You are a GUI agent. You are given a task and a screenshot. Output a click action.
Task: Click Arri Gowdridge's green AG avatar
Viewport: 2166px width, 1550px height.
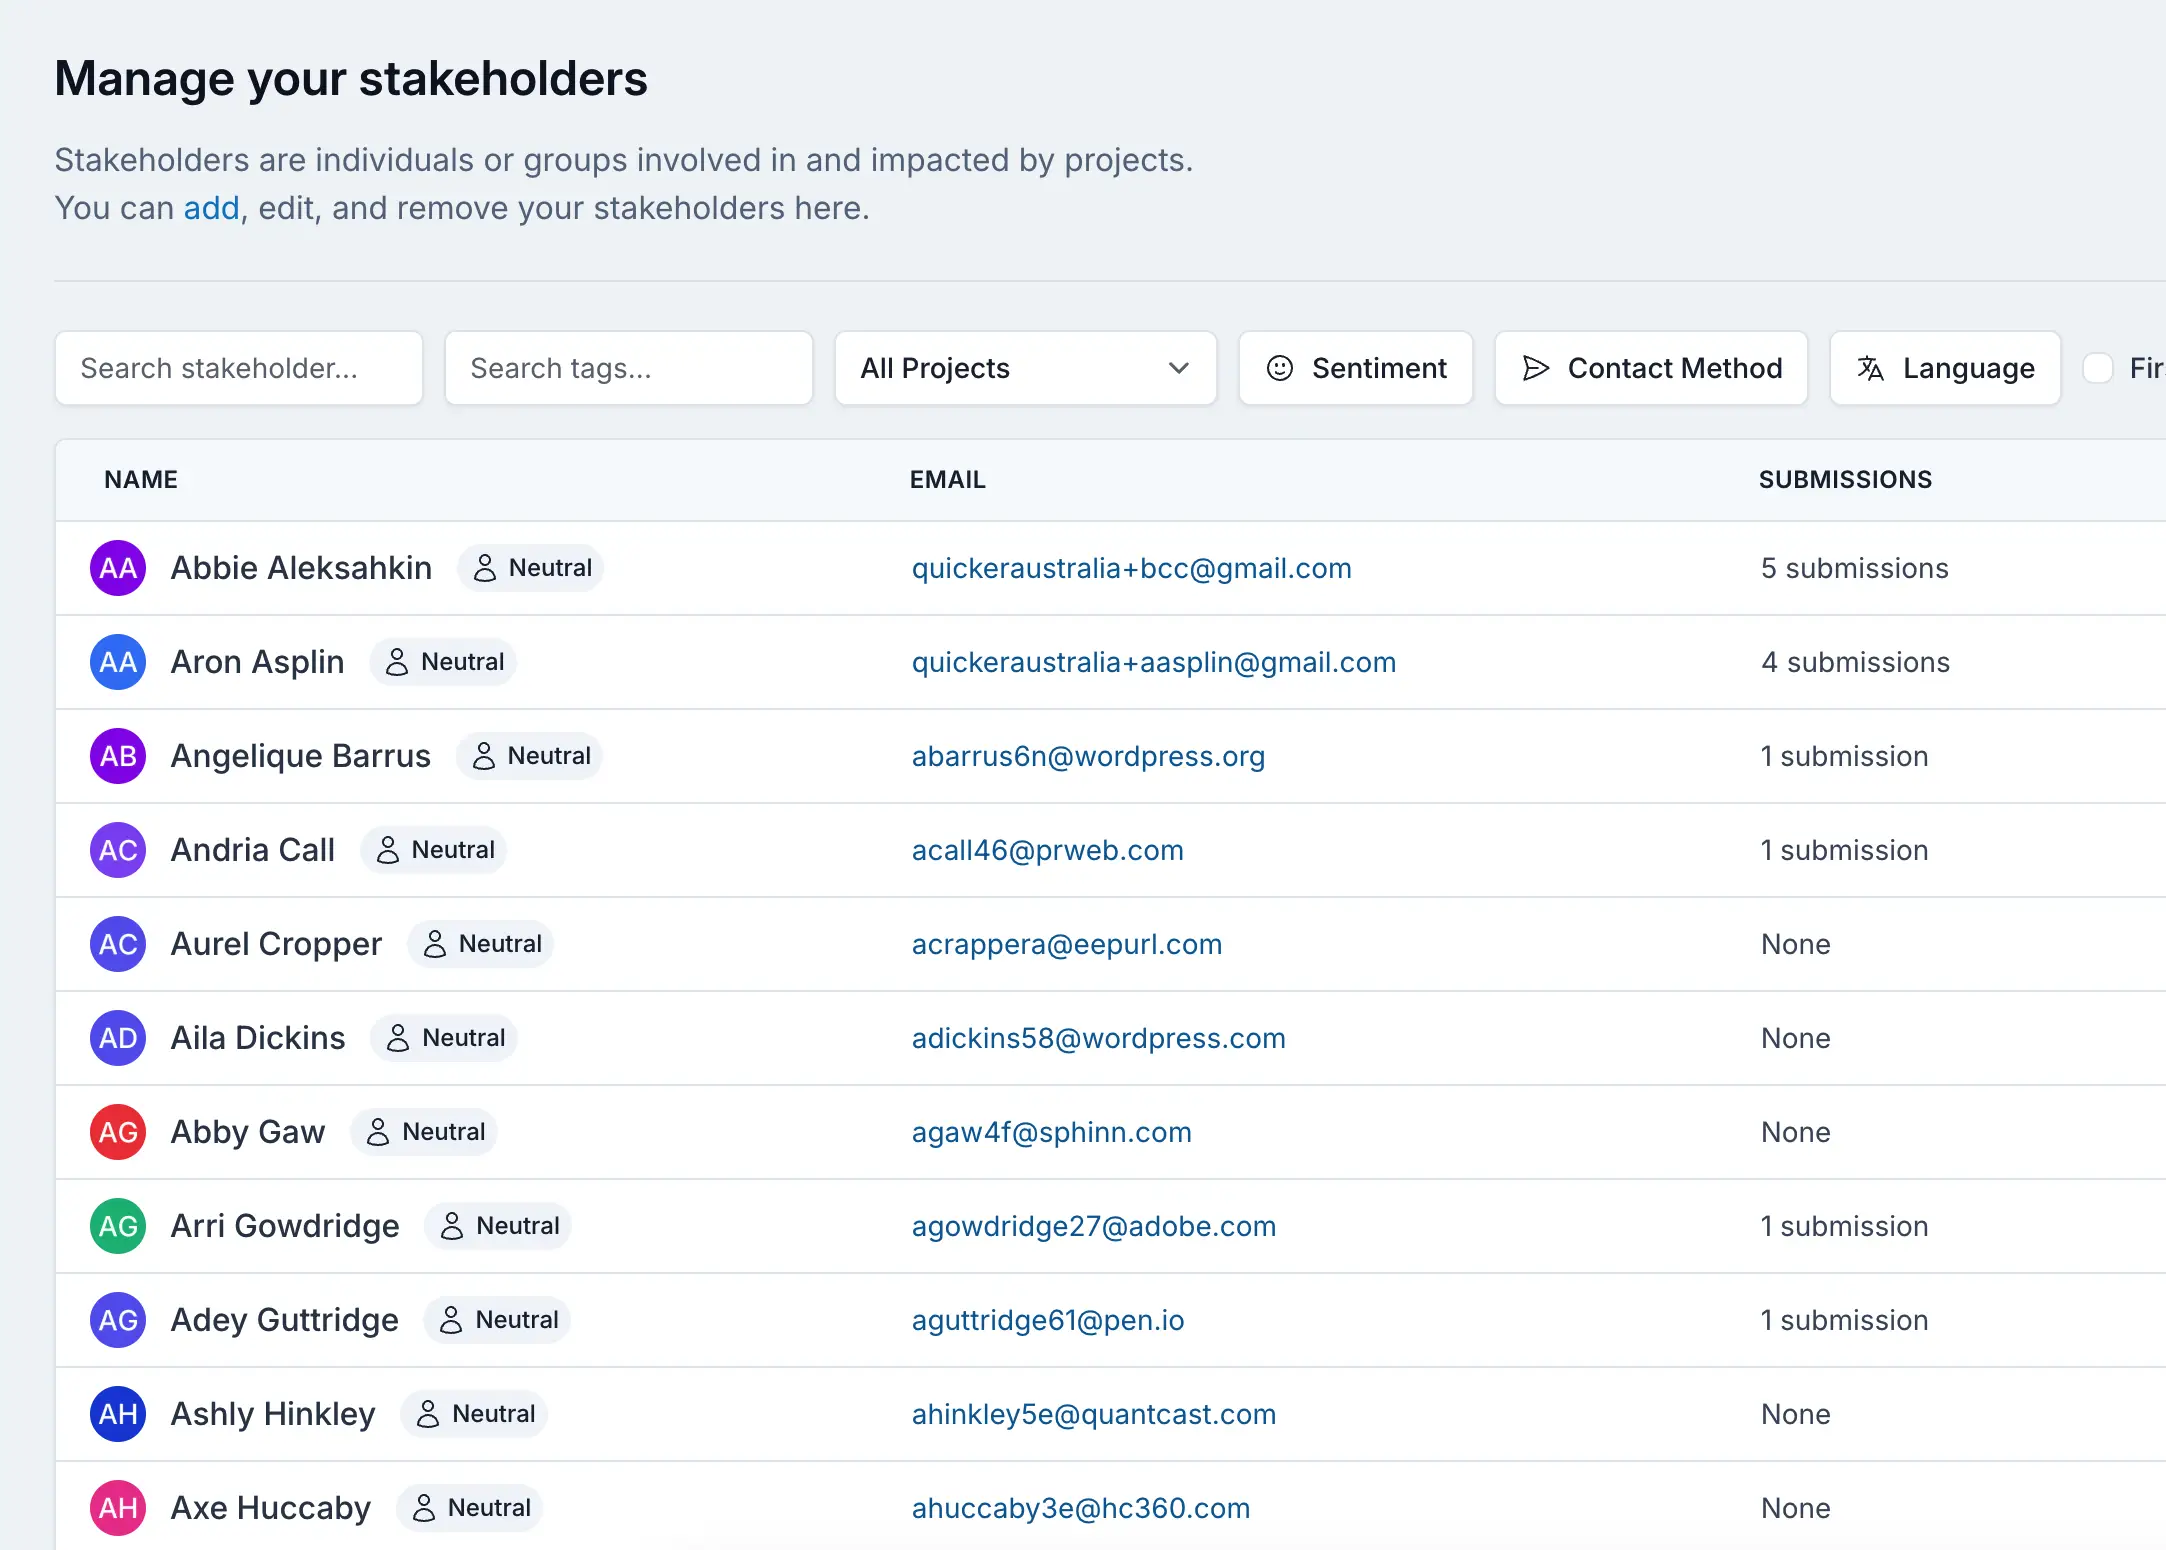coord(118,1226)
